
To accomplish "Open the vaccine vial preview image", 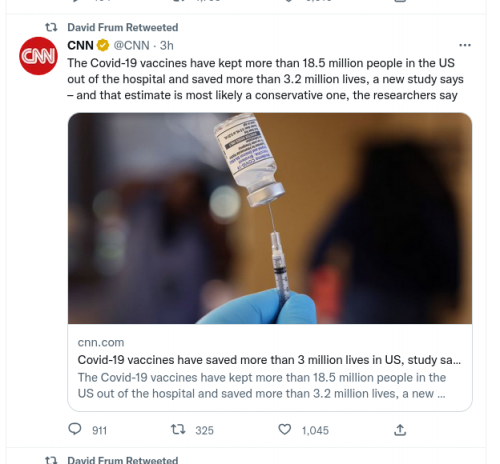I will click(270, 218).
